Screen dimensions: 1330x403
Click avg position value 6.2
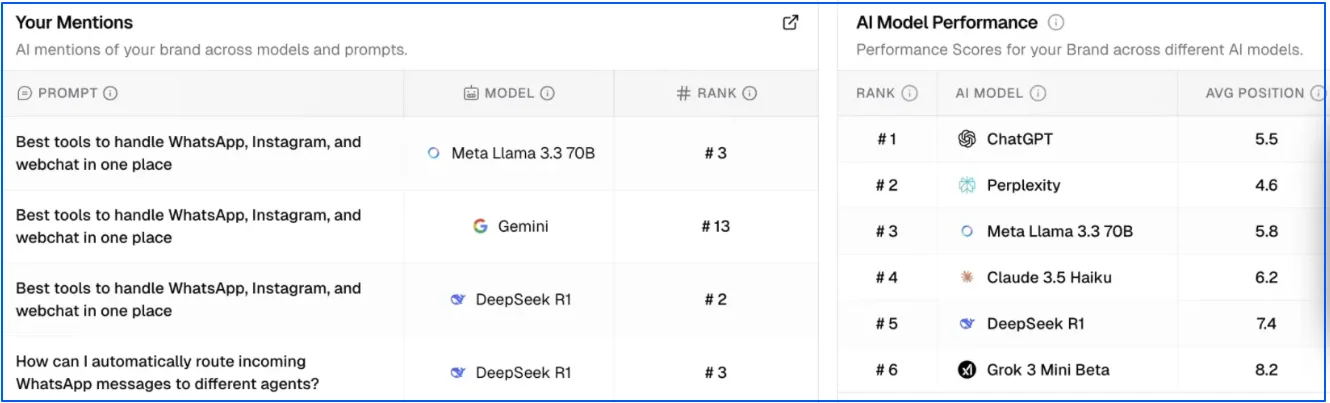1266,277
